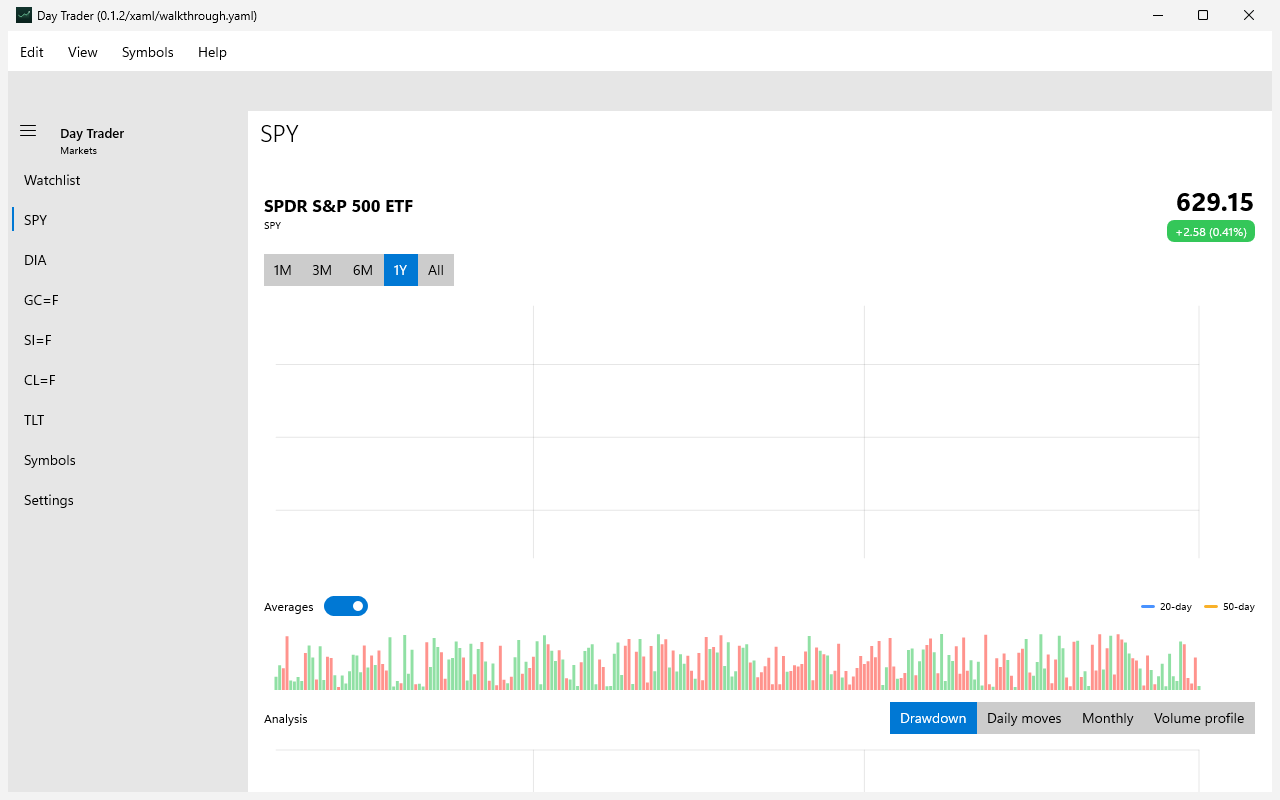Click the SPDR S&P 500 ETF name
Image resolution: width=1280 pixels, height=800 pixels.
[338, 206]
